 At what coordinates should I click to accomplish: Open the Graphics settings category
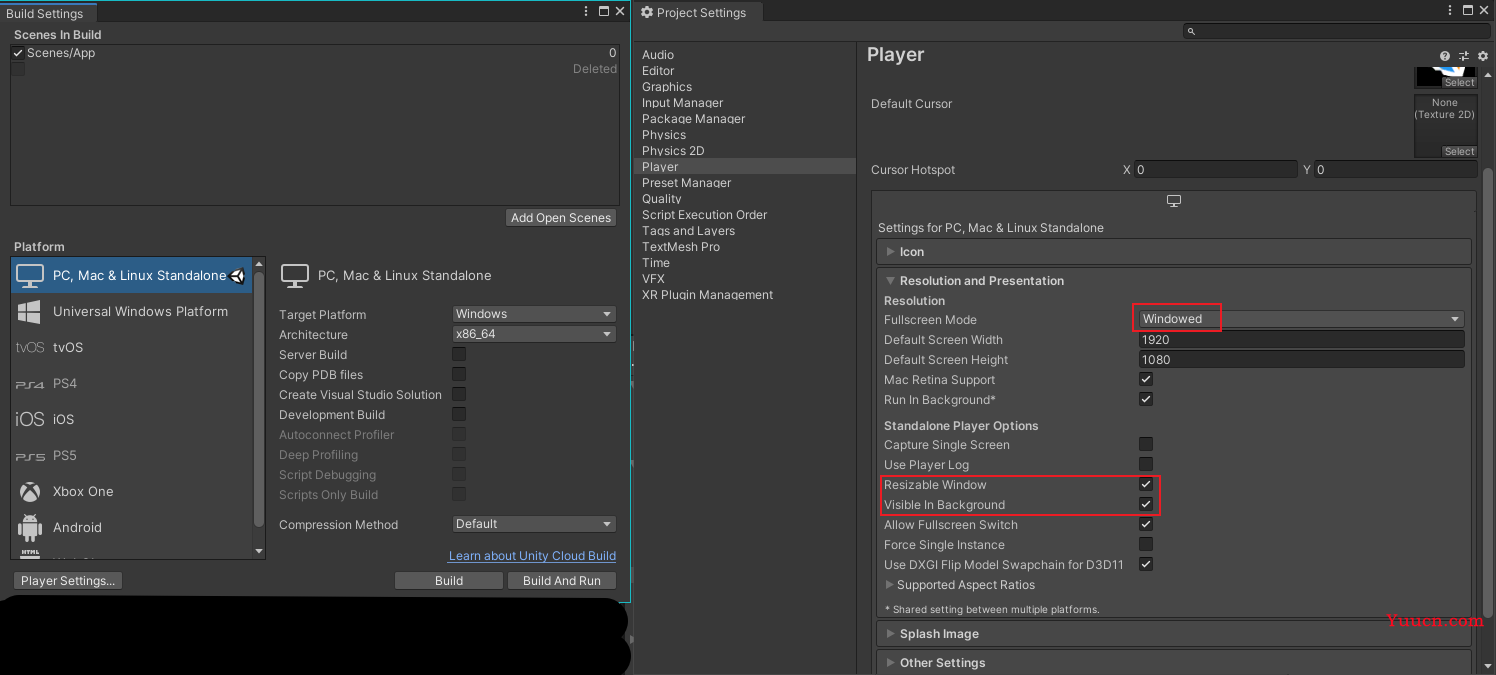click(x=667, y=87)
